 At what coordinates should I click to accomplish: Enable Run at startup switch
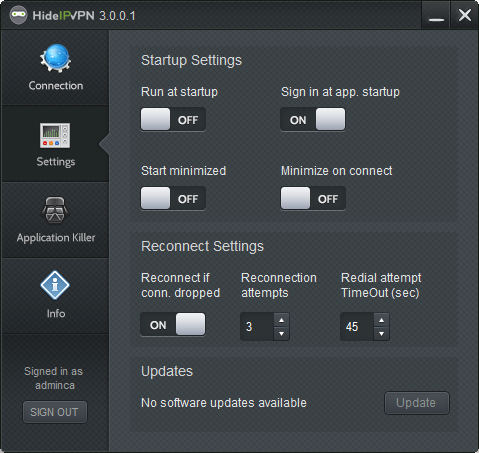click(173, 119)
